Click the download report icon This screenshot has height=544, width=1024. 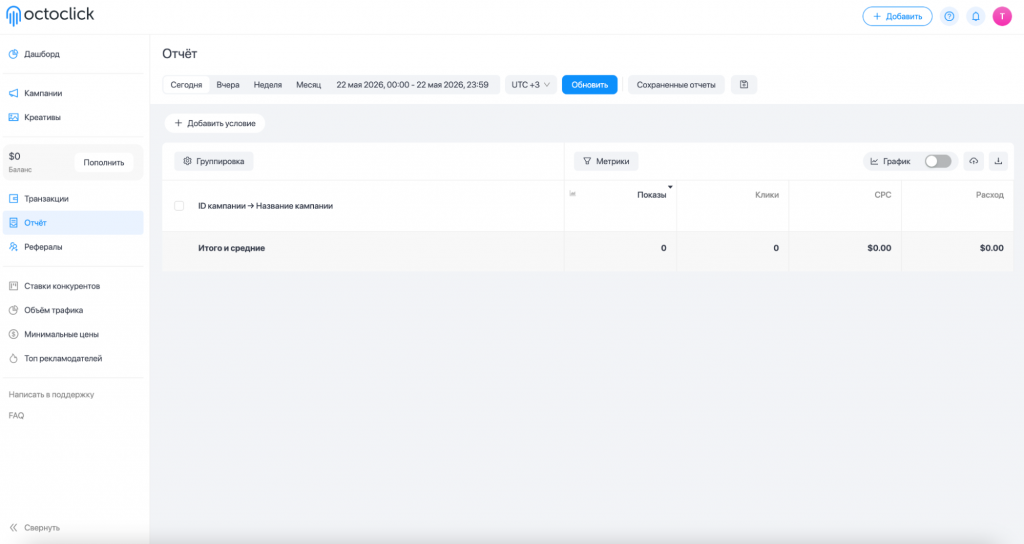tap(998, 161)
